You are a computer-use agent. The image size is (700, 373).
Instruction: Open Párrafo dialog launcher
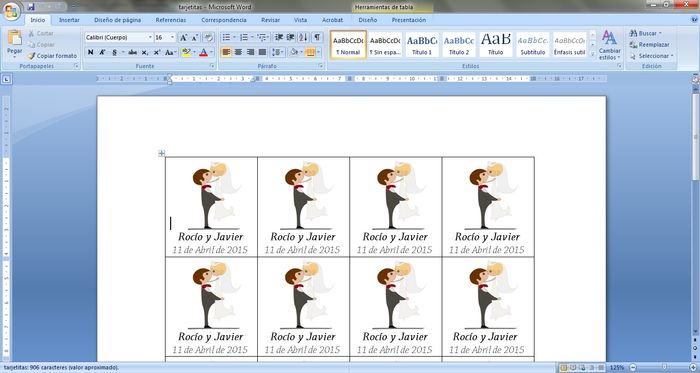pos(321,66)
